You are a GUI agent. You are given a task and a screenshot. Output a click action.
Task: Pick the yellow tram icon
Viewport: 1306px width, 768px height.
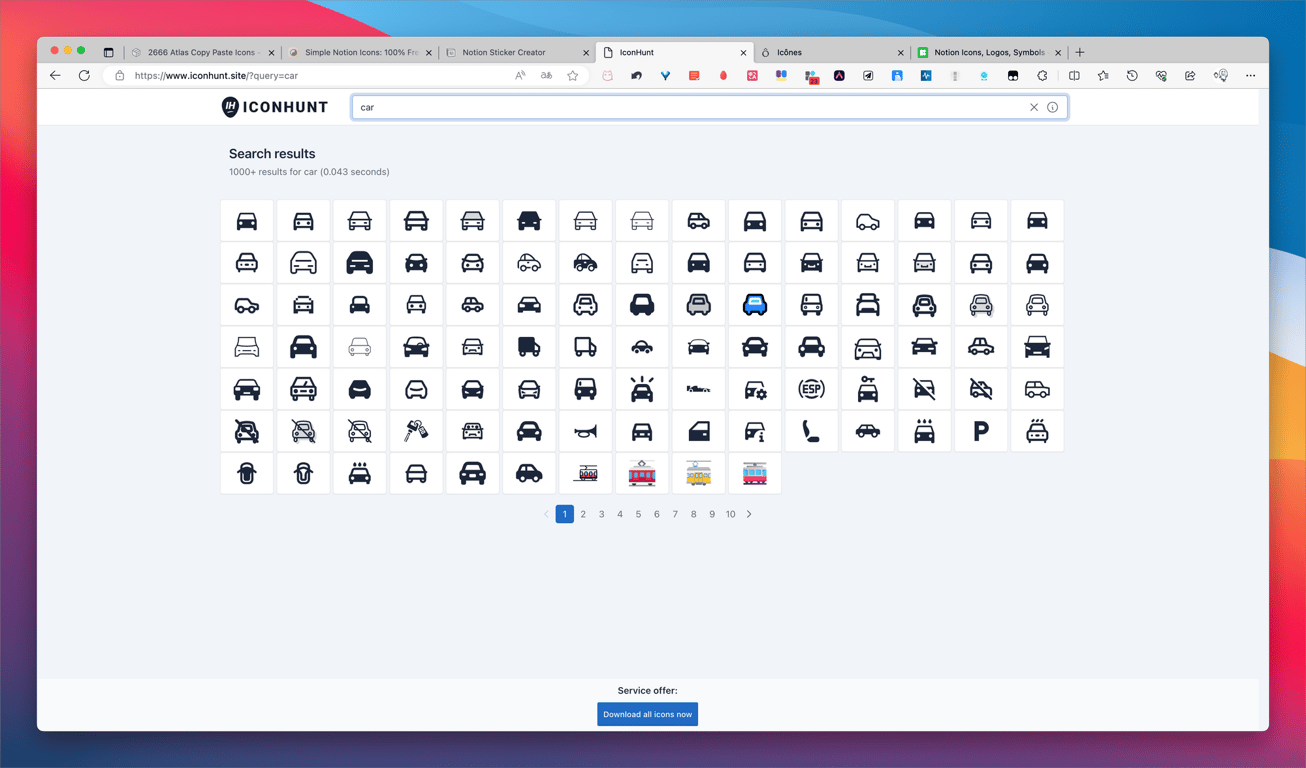[698, 474]
